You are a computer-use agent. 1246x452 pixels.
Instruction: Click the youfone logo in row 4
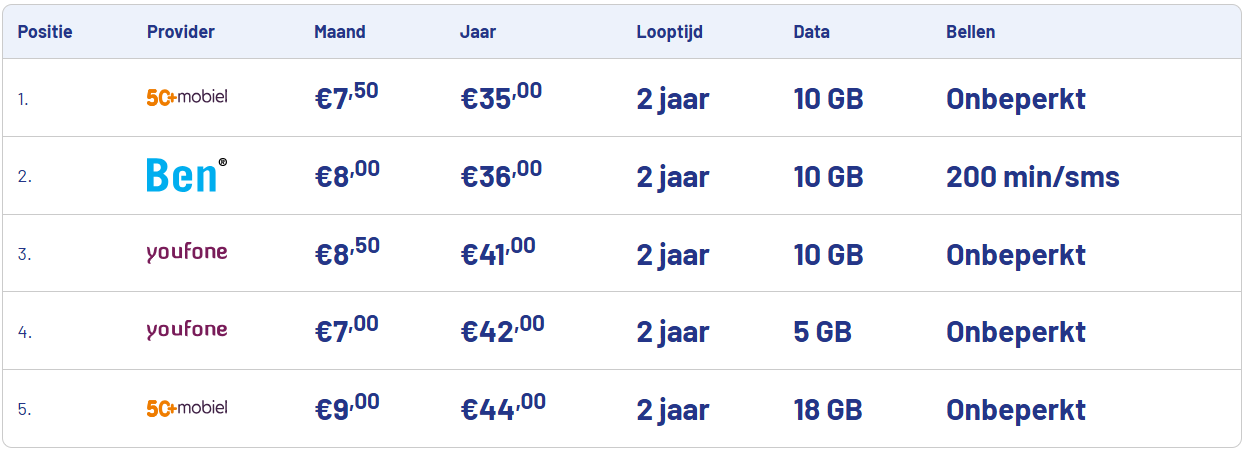pyautogui.click(x=187, y=329)
